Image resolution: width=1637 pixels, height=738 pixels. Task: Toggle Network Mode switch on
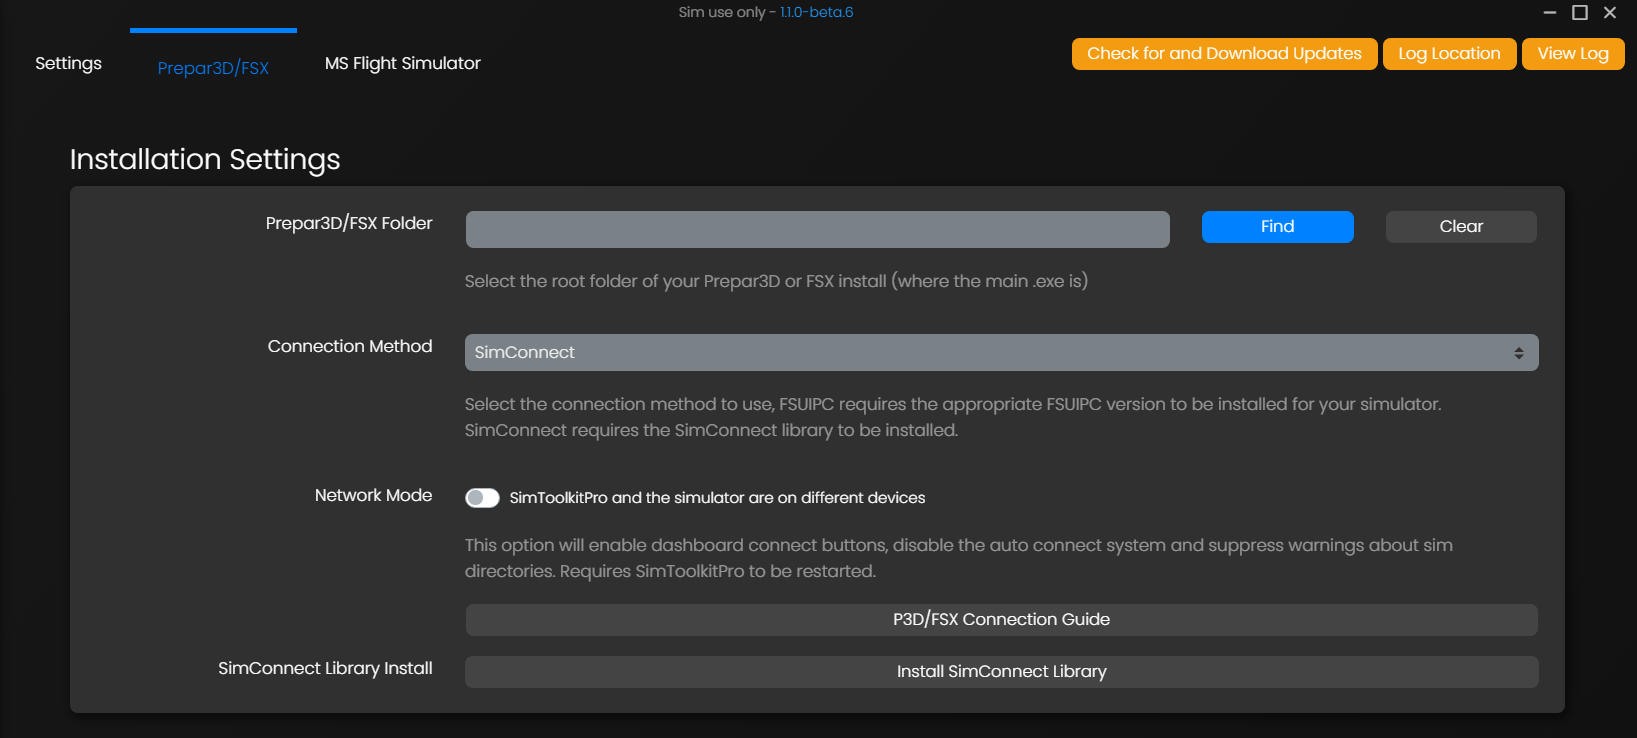coord(482,498)
